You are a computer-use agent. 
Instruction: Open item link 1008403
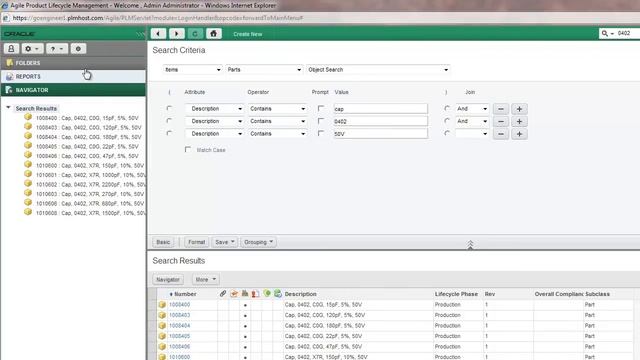180,315
